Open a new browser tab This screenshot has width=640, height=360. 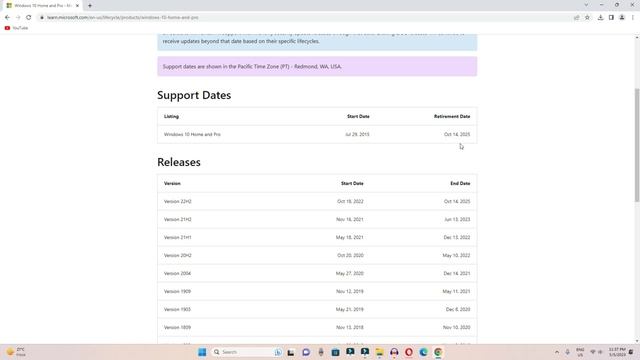(90, 6)
